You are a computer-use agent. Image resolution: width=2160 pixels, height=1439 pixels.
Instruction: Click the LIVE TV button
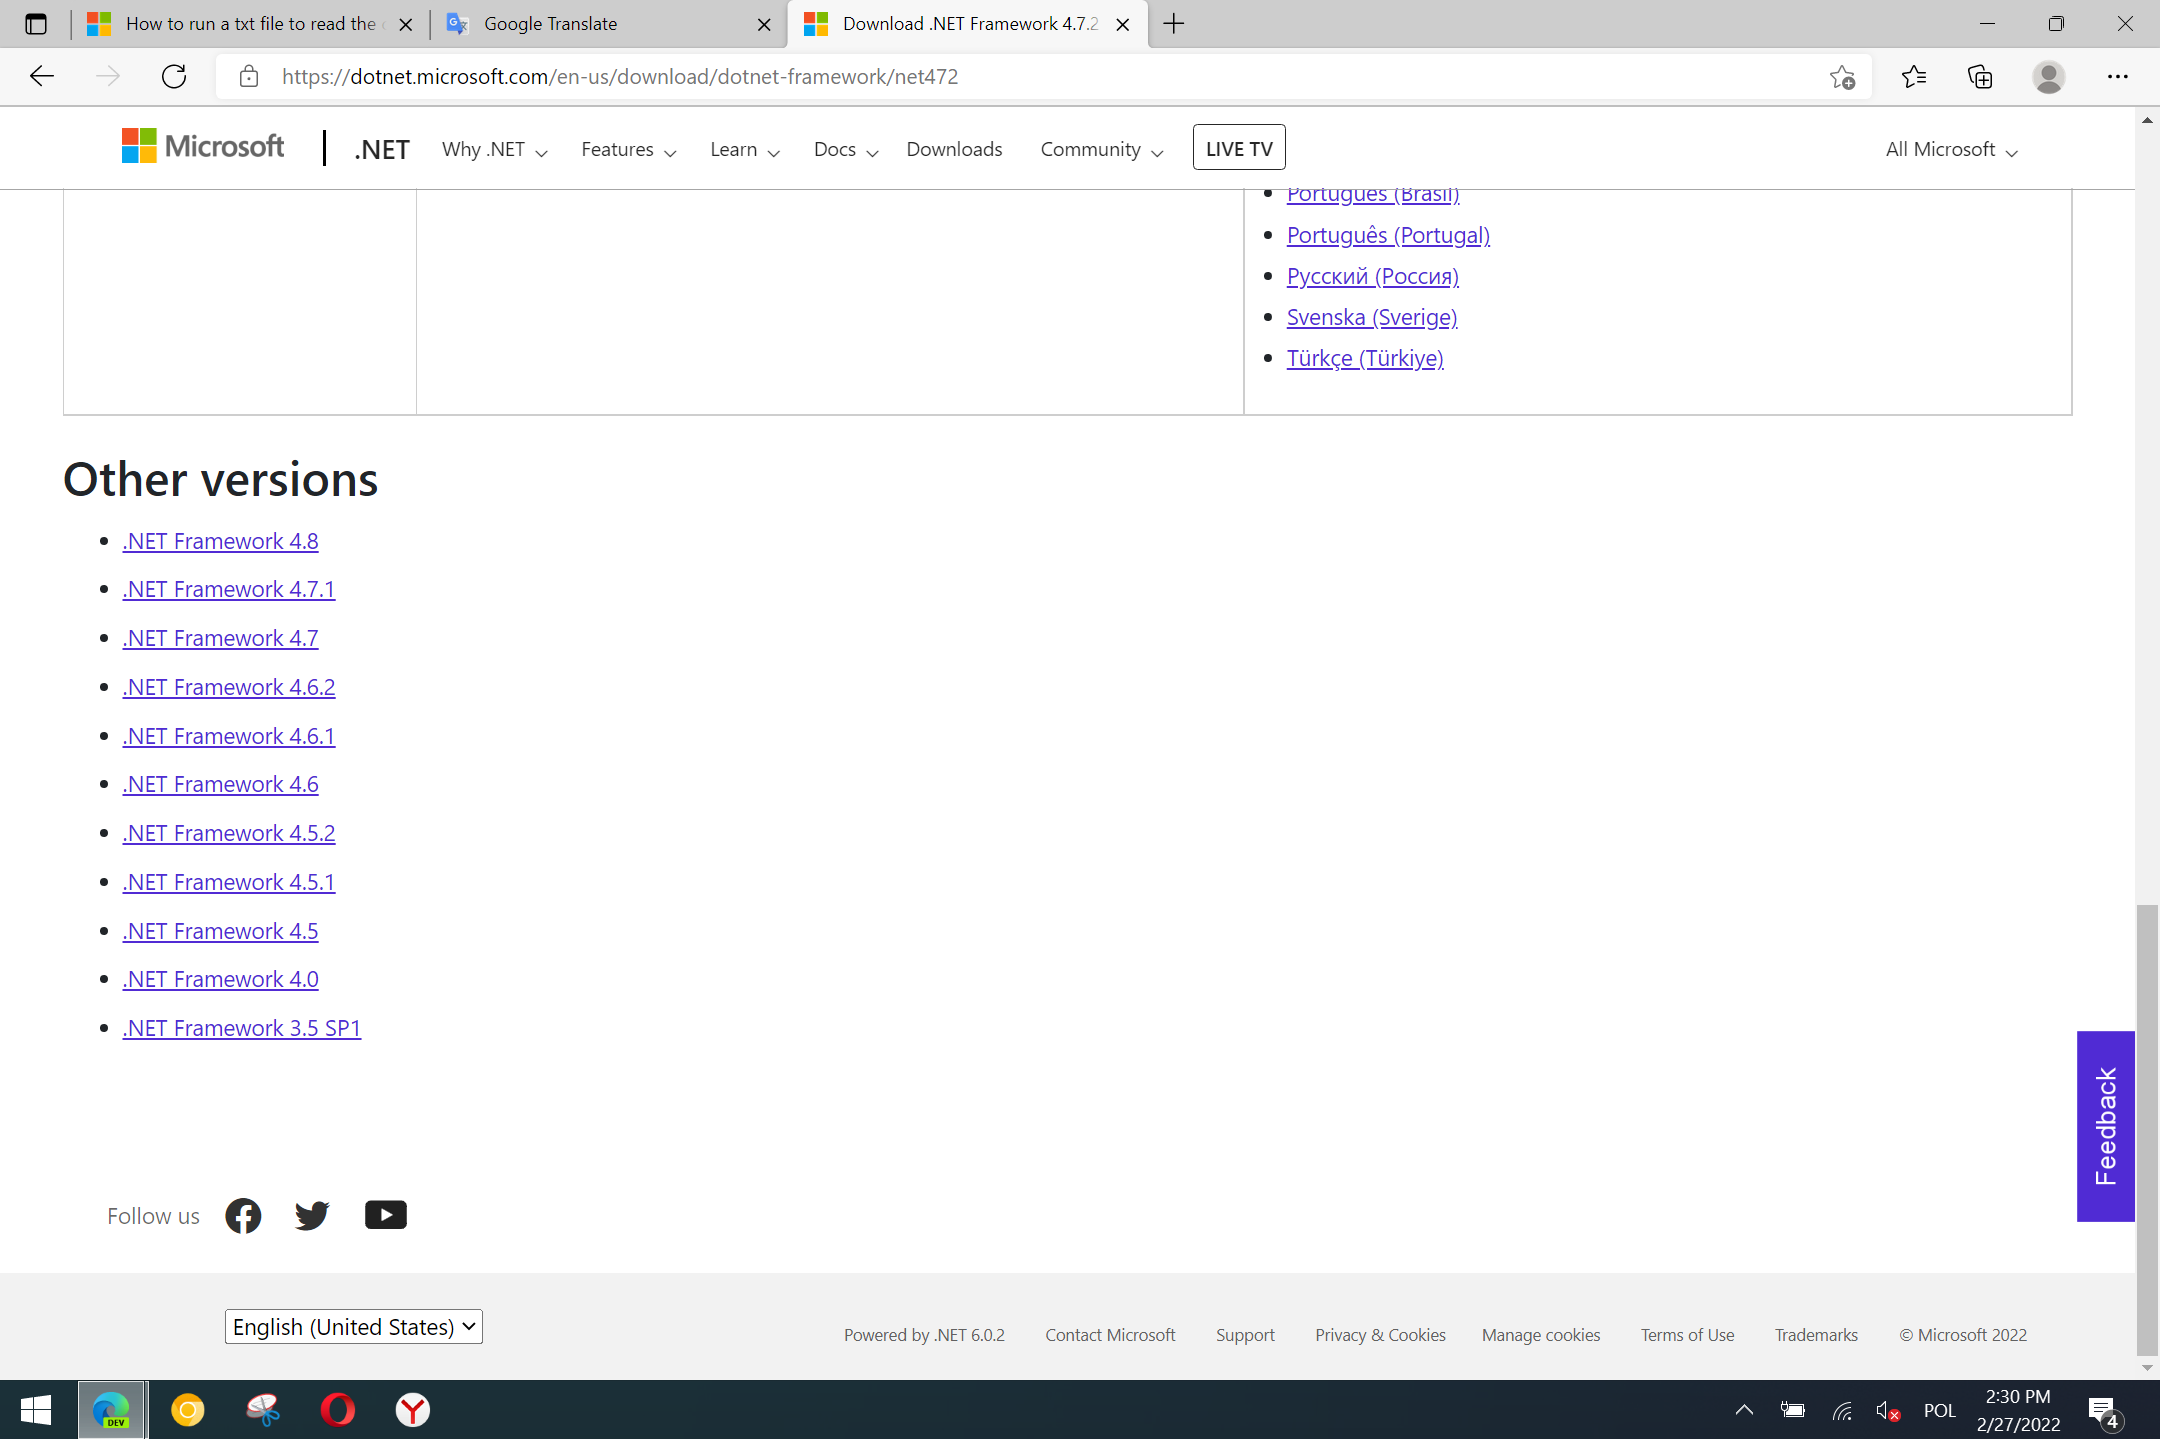pos(1238,146)
